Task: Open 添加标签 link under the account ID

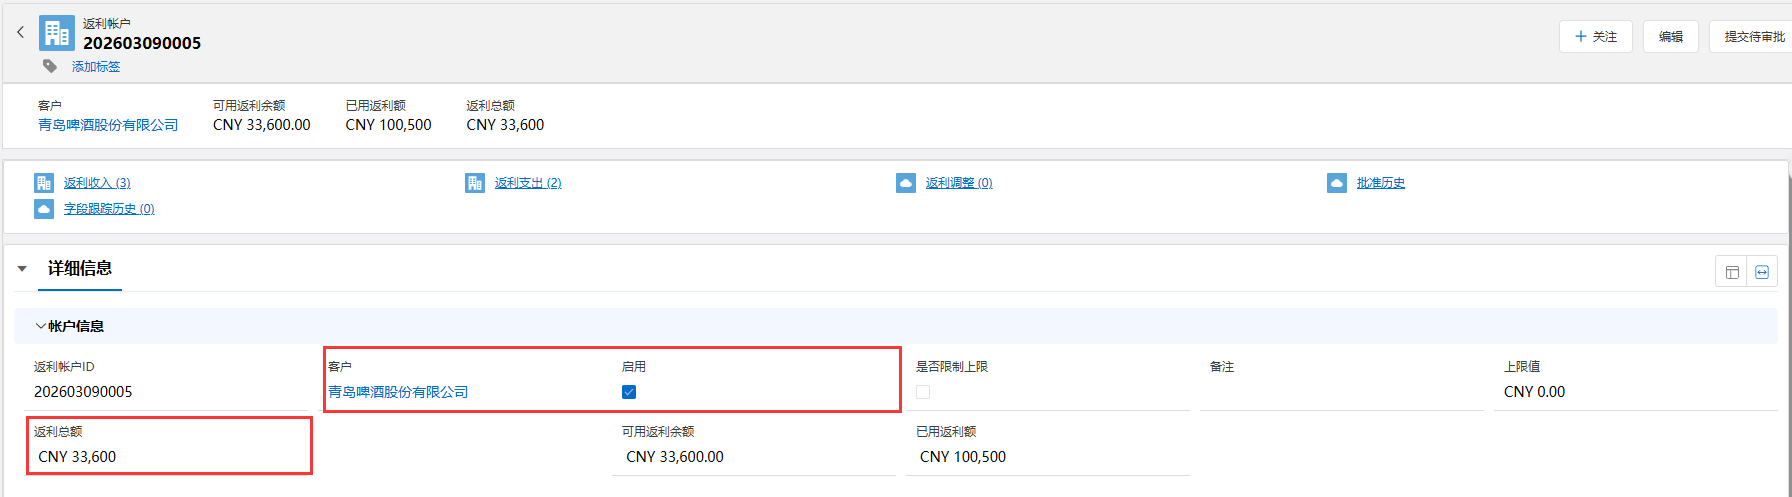Action: pos(96,67)
